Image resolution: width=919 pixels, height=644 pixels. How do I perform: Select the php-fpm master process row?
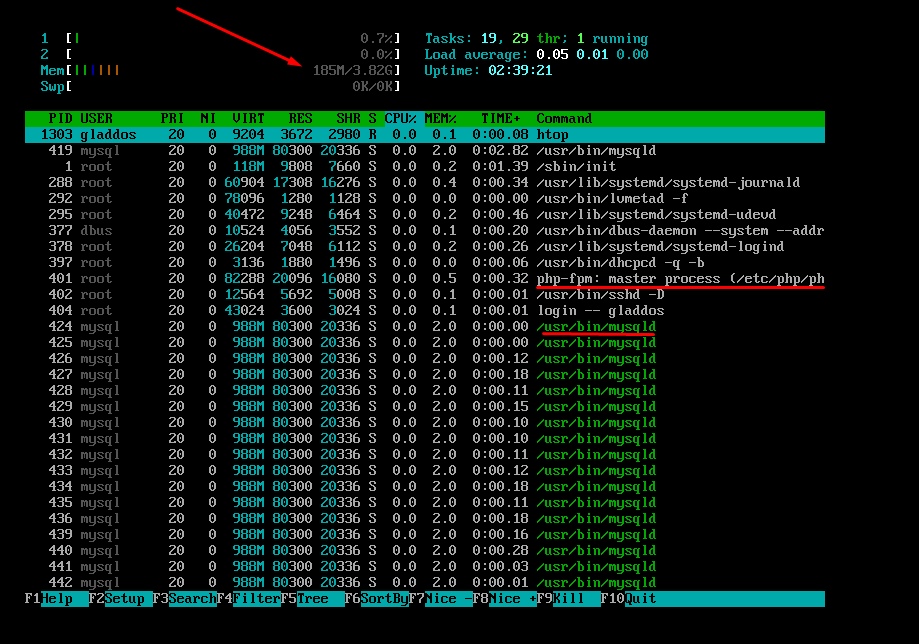(x=425, y=278)
